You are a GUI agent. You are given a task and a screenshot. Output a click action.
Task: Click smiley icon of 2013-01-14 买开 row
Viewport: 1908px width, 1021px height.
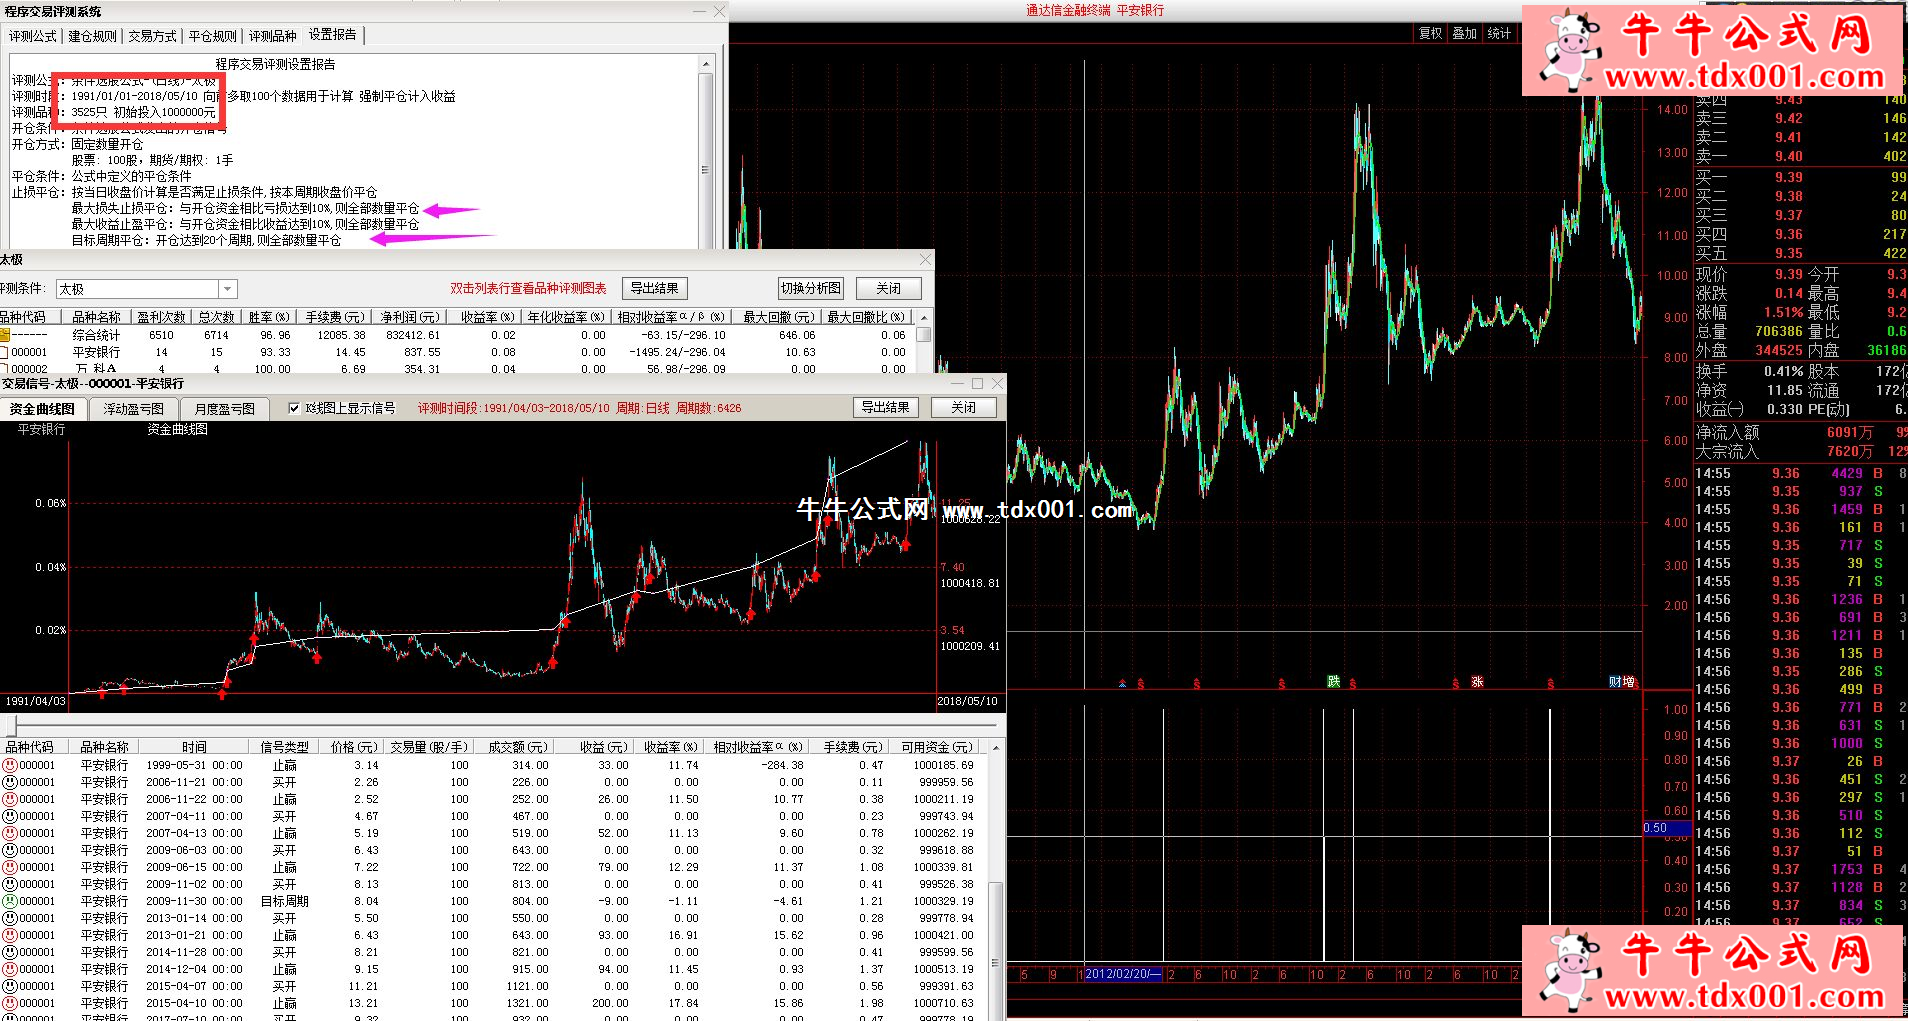[10, 918]
